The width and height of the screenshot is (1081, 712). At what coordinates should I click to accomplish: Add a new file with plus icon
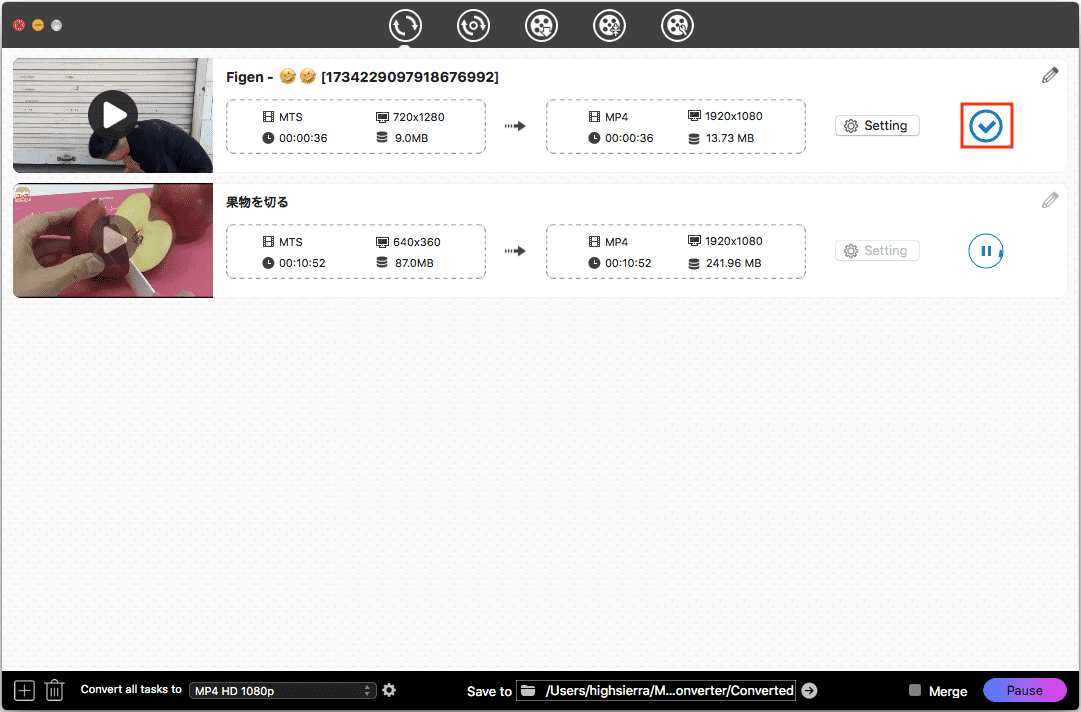pos(24,690)
